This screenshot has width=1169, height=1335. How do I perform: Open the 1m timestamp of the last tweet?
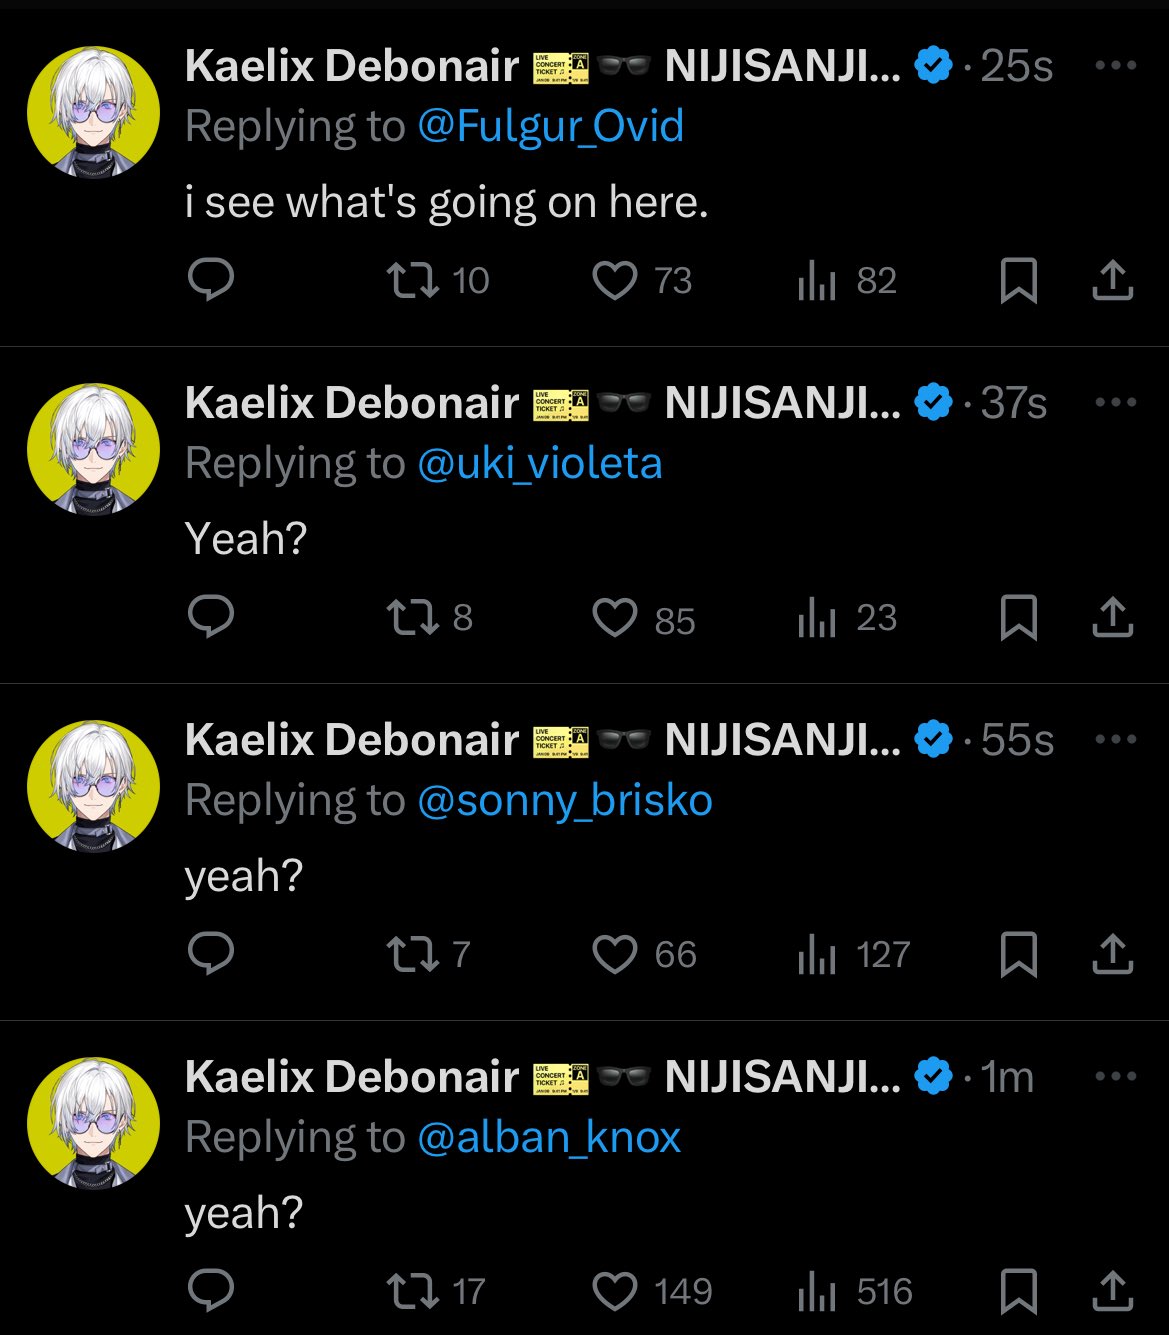tap(1007, 1077)
